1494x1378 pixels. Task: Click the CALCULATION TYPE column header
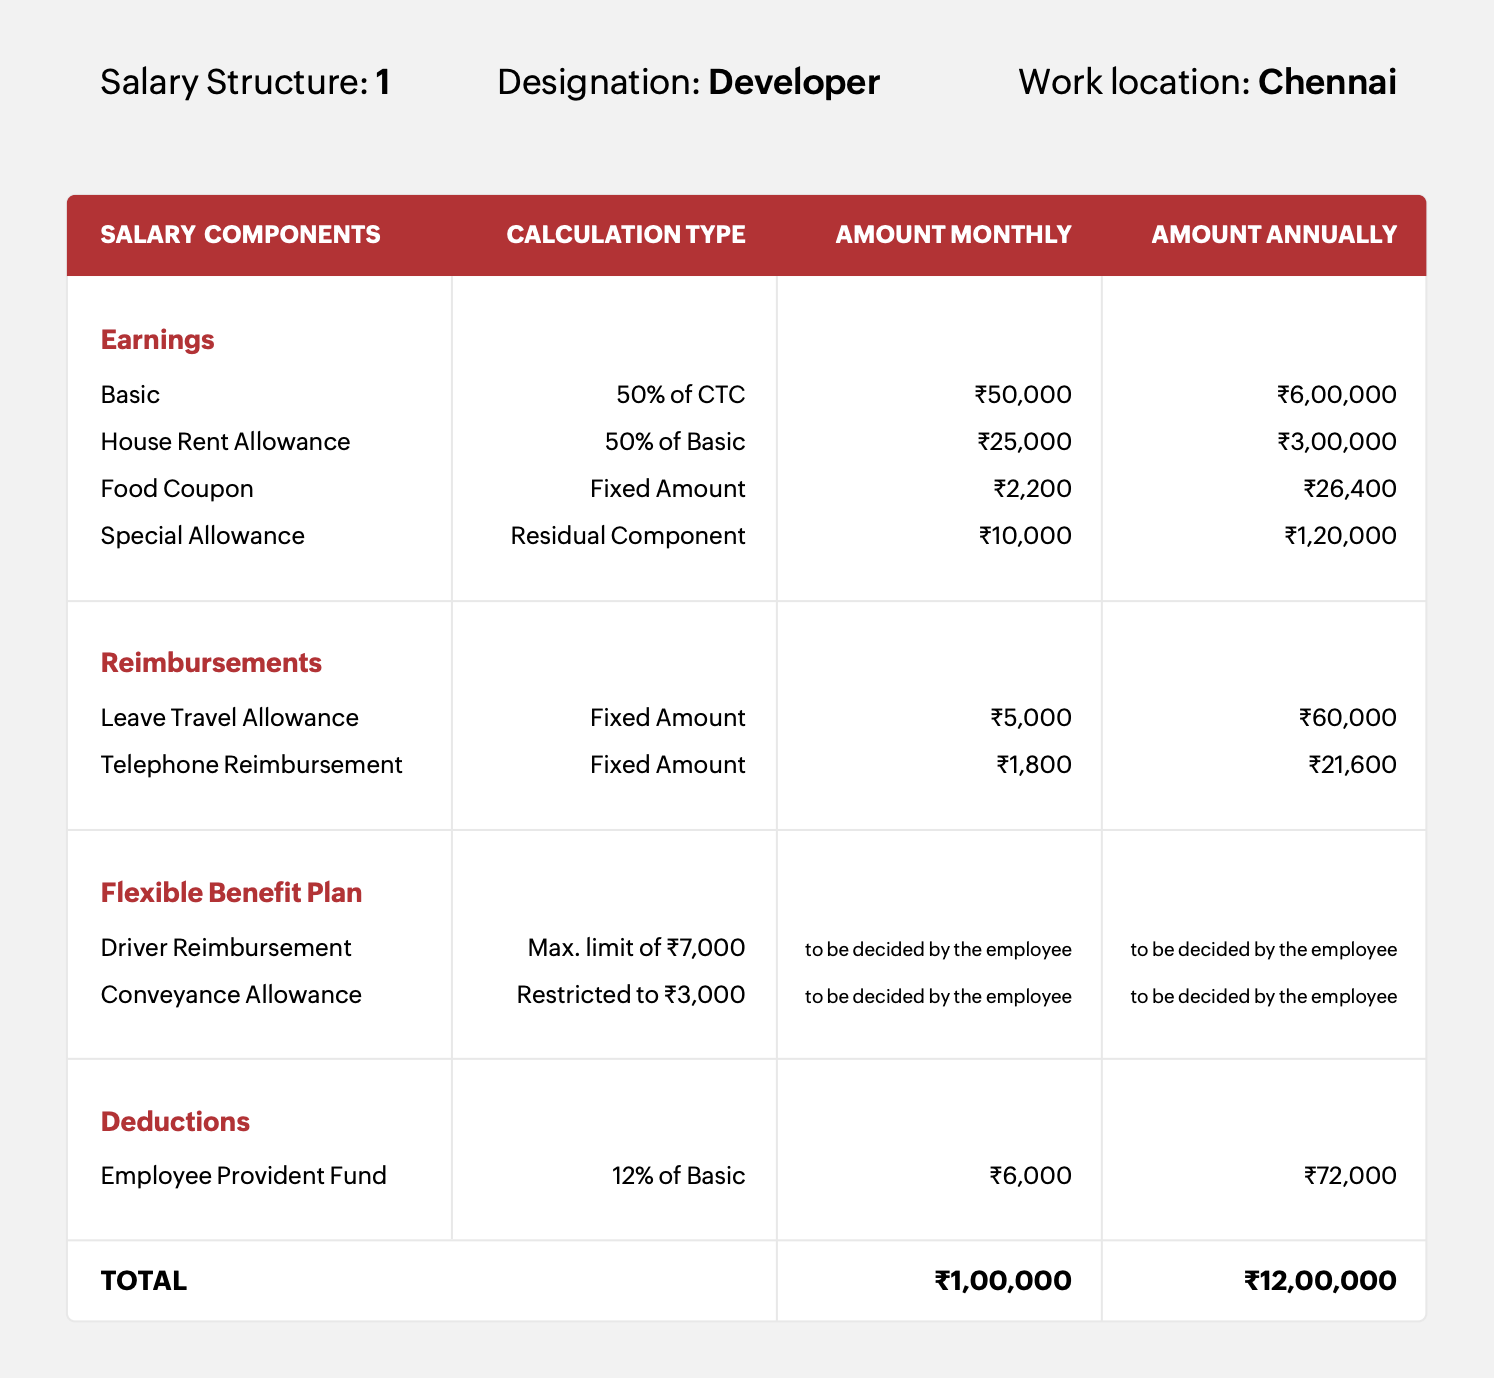pyautogui.click(x=626, y=235)
